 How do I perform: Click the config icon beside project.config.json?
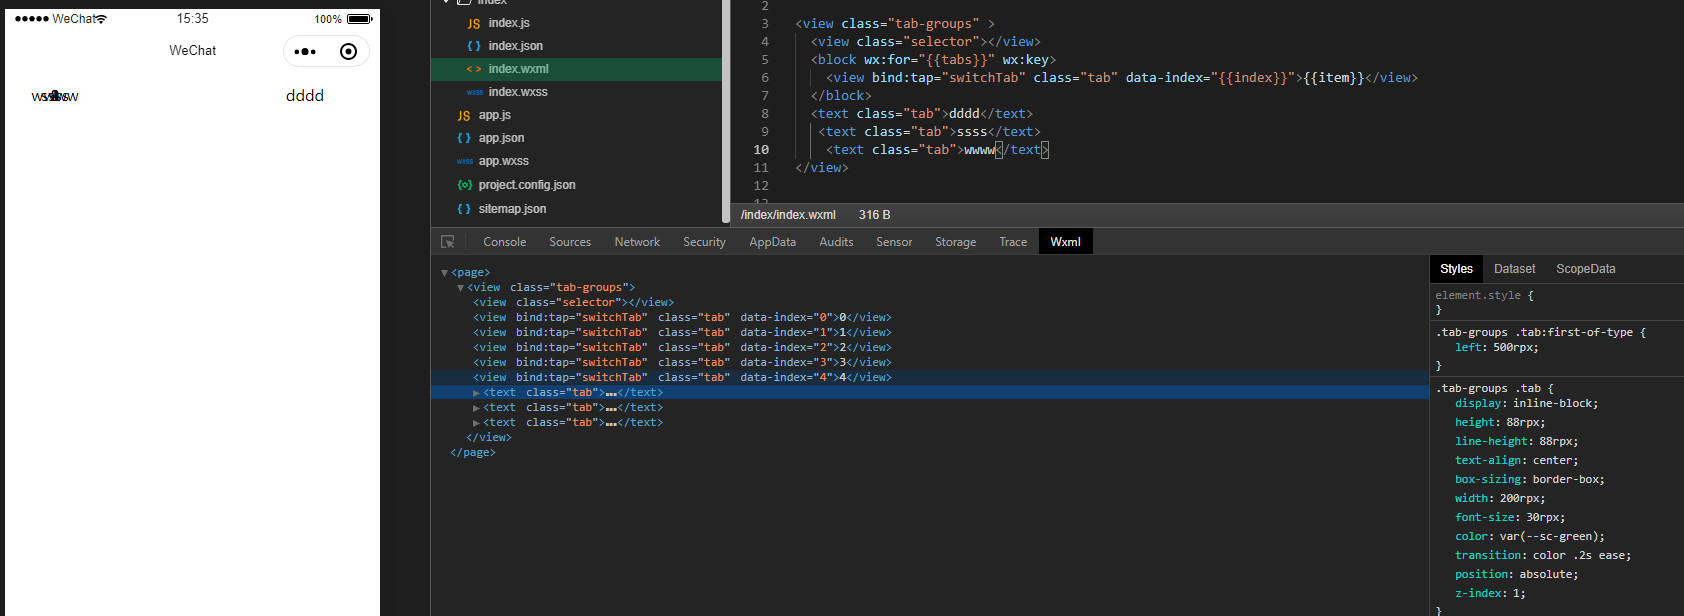coord(464,185)
